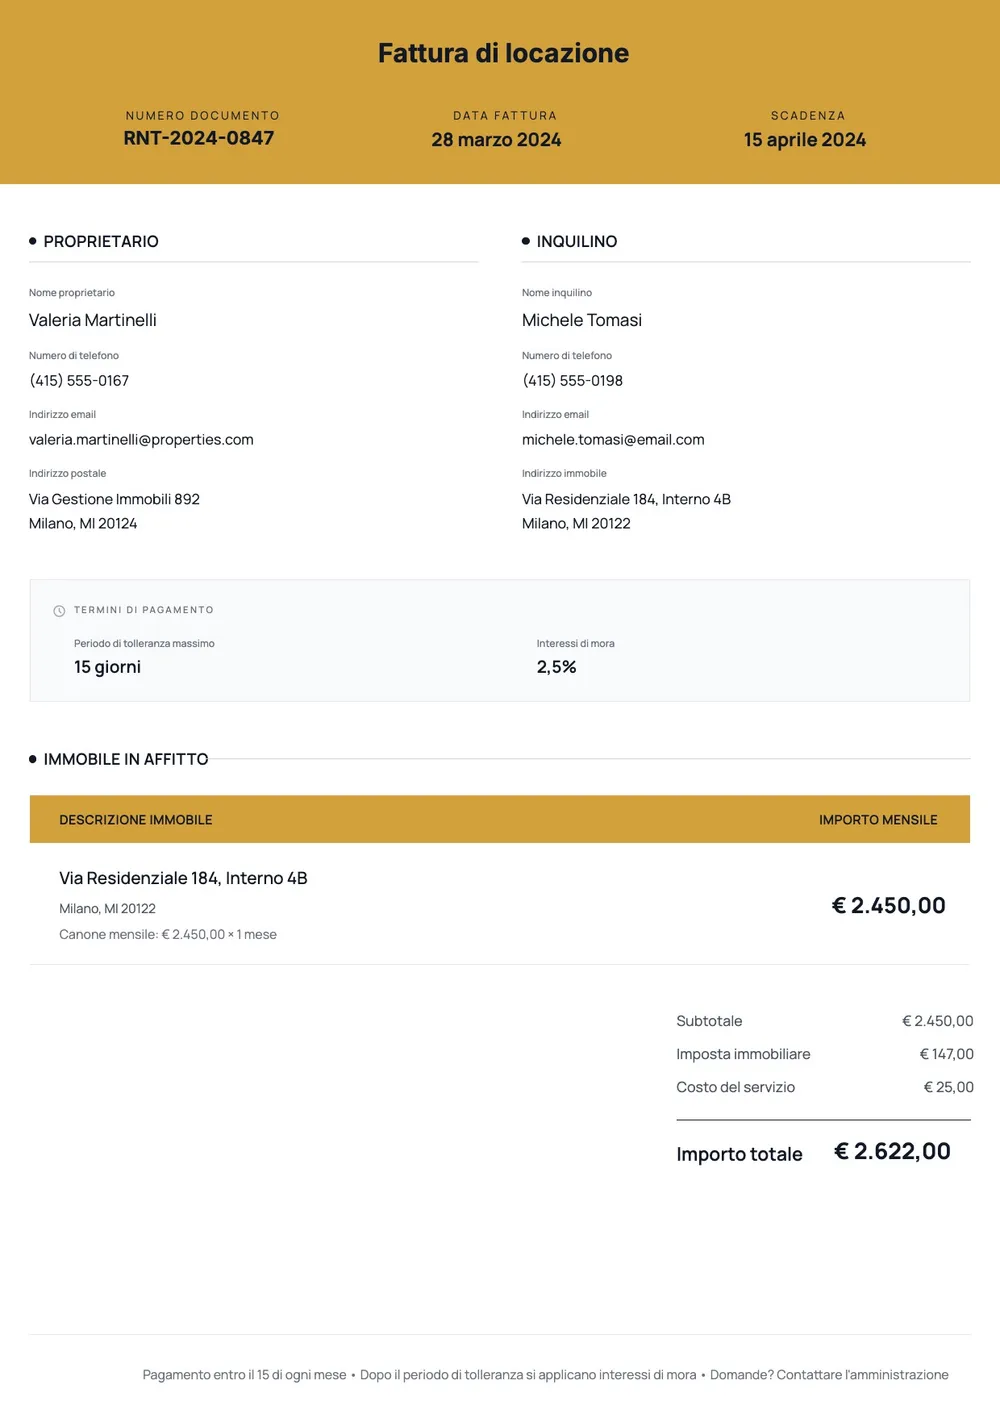1000x1415 pixels.
Task: Click the 2,5% late interest value
Action: click(x=556, y=667)
